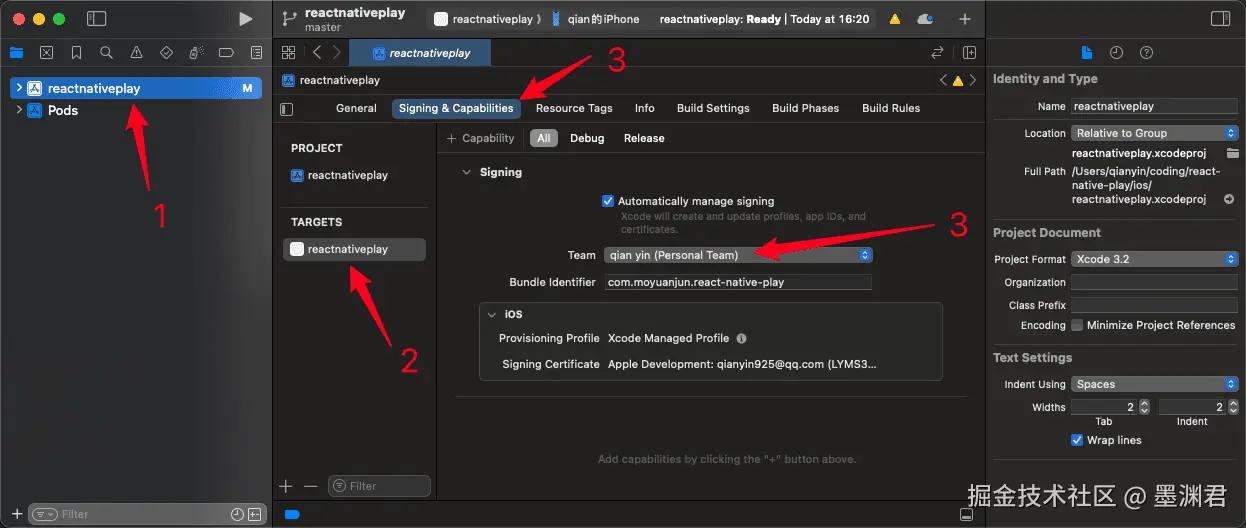
Task: Open the Find navigator magnifier icon
Action: (x=106, y=52)
